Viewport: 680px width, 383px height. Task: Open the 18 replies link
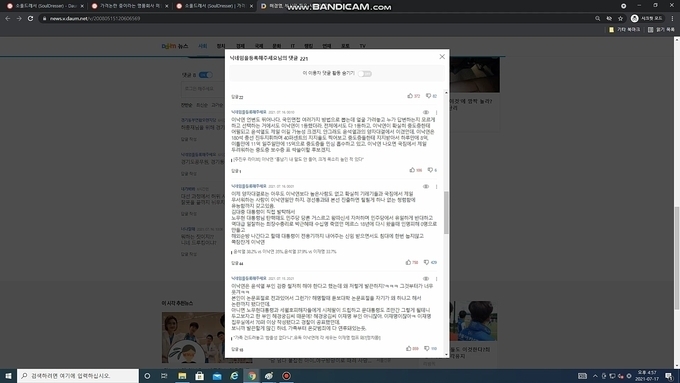tap(237, 349)
